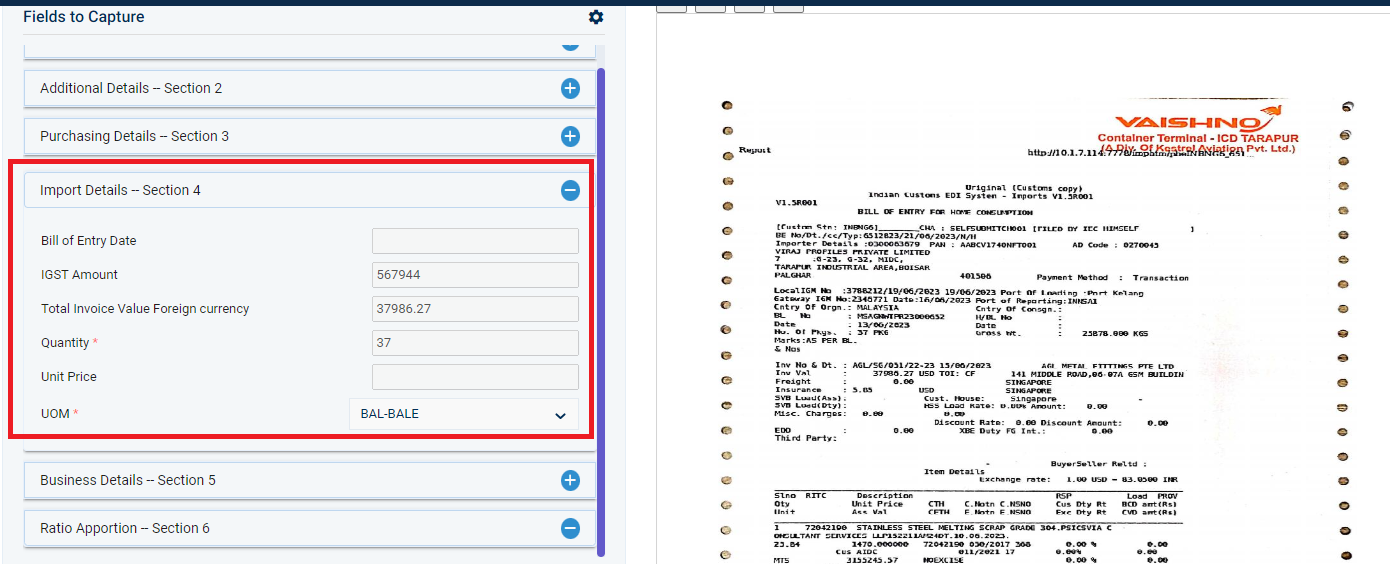Select the IGST Amount field

(475, 275)
